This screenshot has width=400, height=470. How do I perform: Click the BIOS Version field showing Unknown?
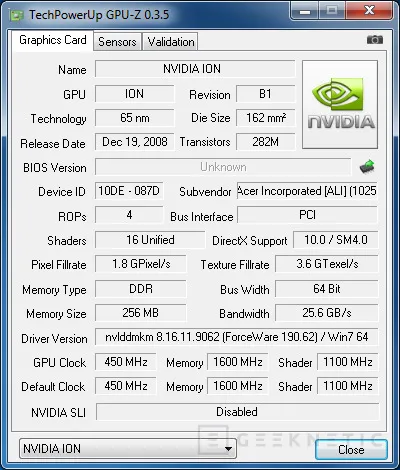tap(223, 167)
